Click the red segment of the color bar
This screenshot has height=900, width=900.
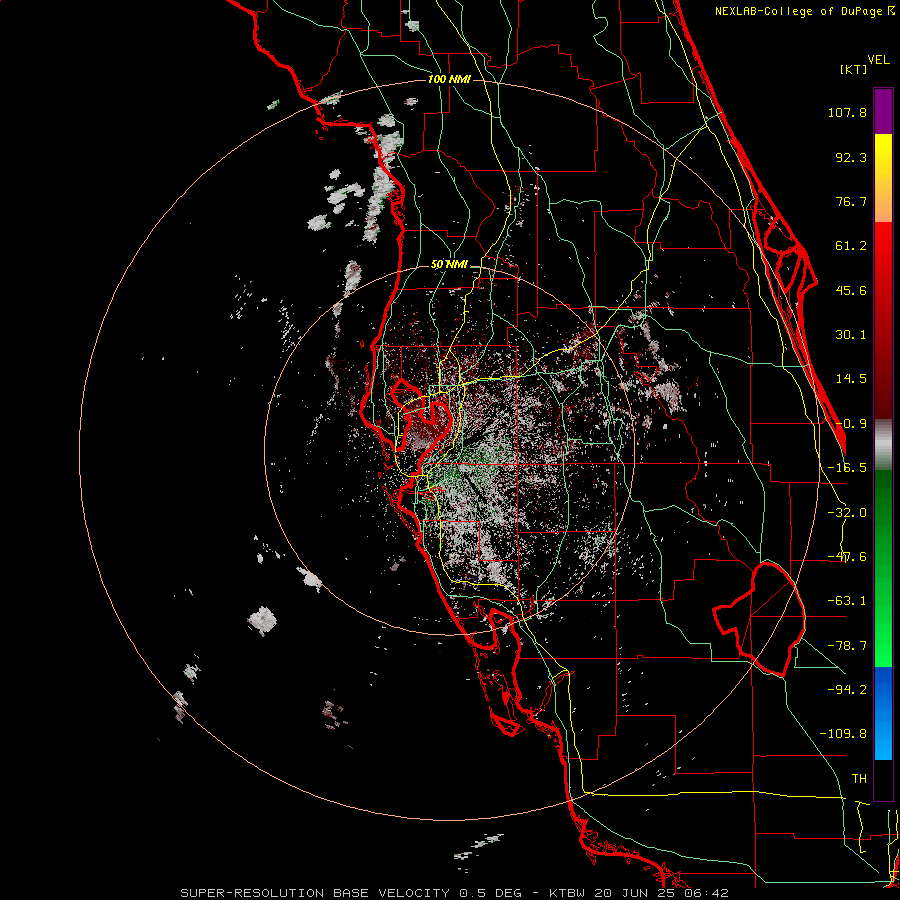pos(883,320)
